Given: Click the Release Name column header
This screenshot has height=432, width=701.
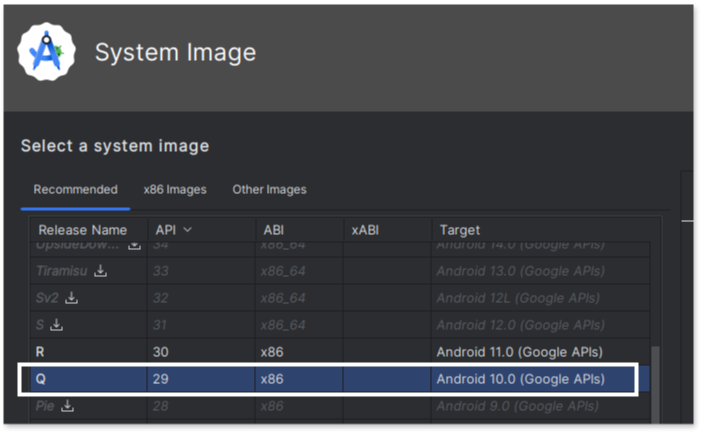Looking at the screenshot, I should (x=83, y=230).
